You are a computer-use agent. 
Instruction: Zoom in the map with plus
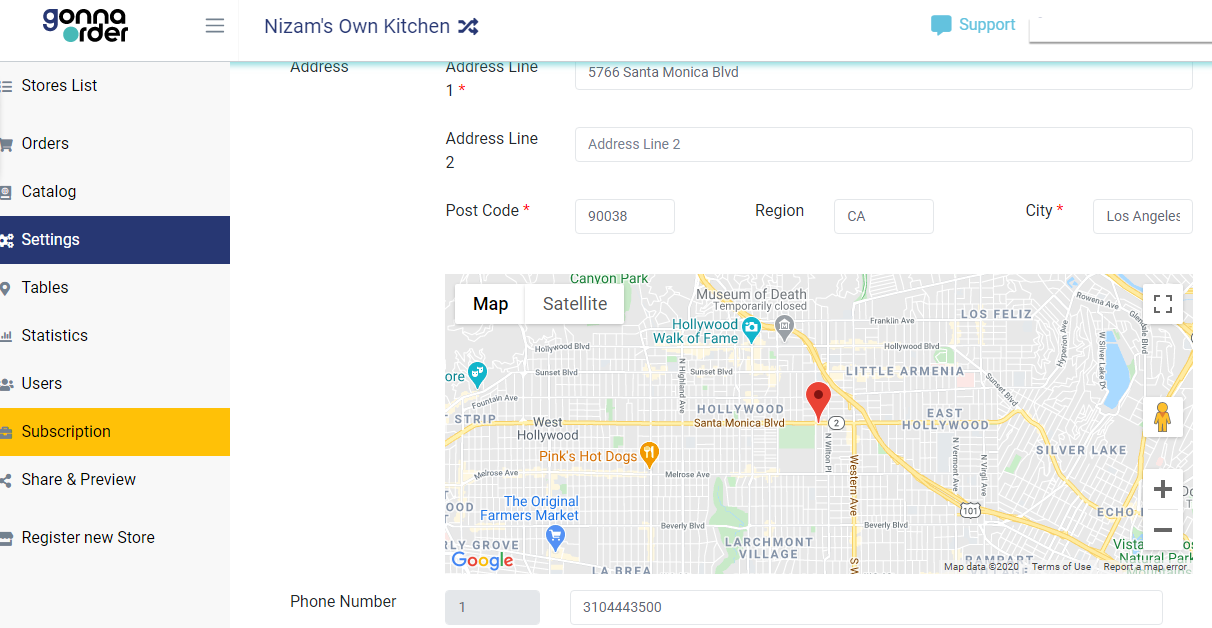click(1163, 490)
